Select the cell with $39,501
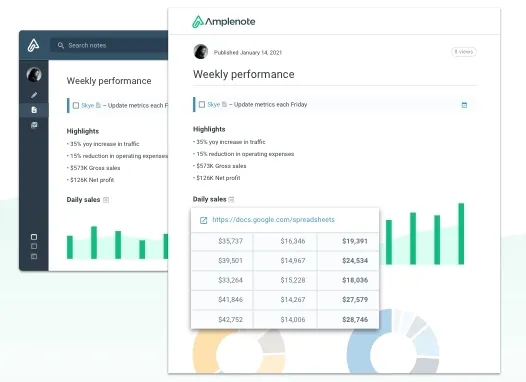526x382 pixels. click(x=222, y=261)
